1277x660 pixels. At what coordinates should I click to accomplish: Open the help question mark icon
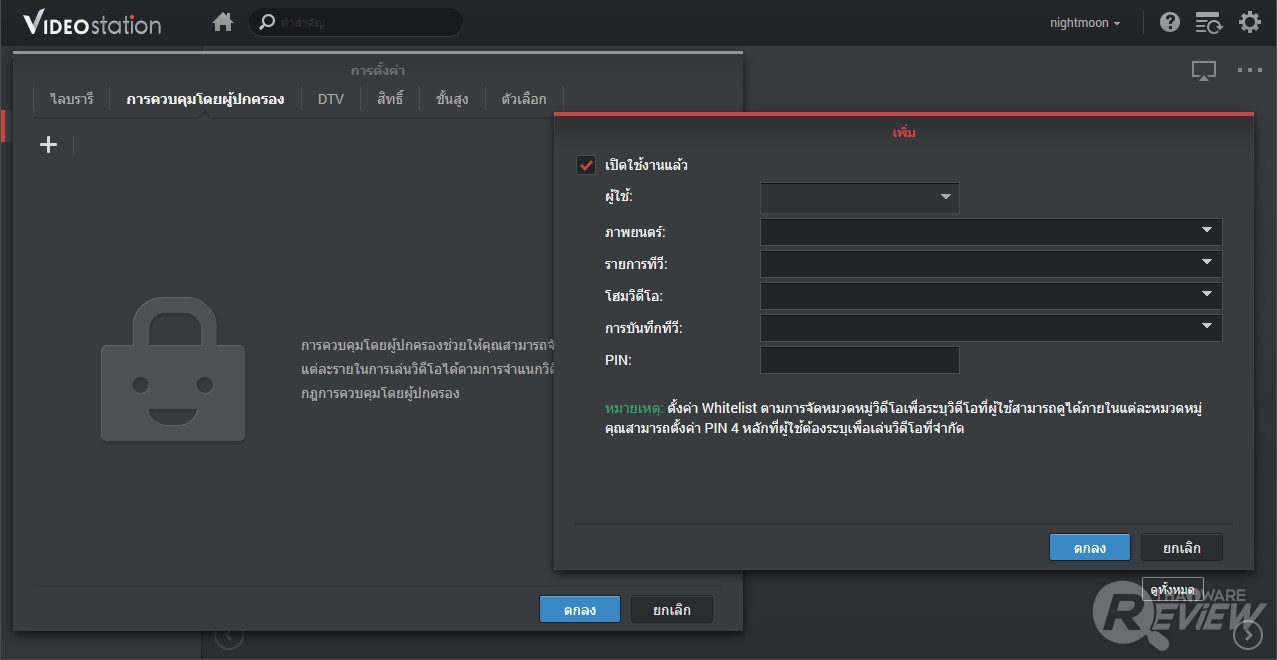point(1170,22)
